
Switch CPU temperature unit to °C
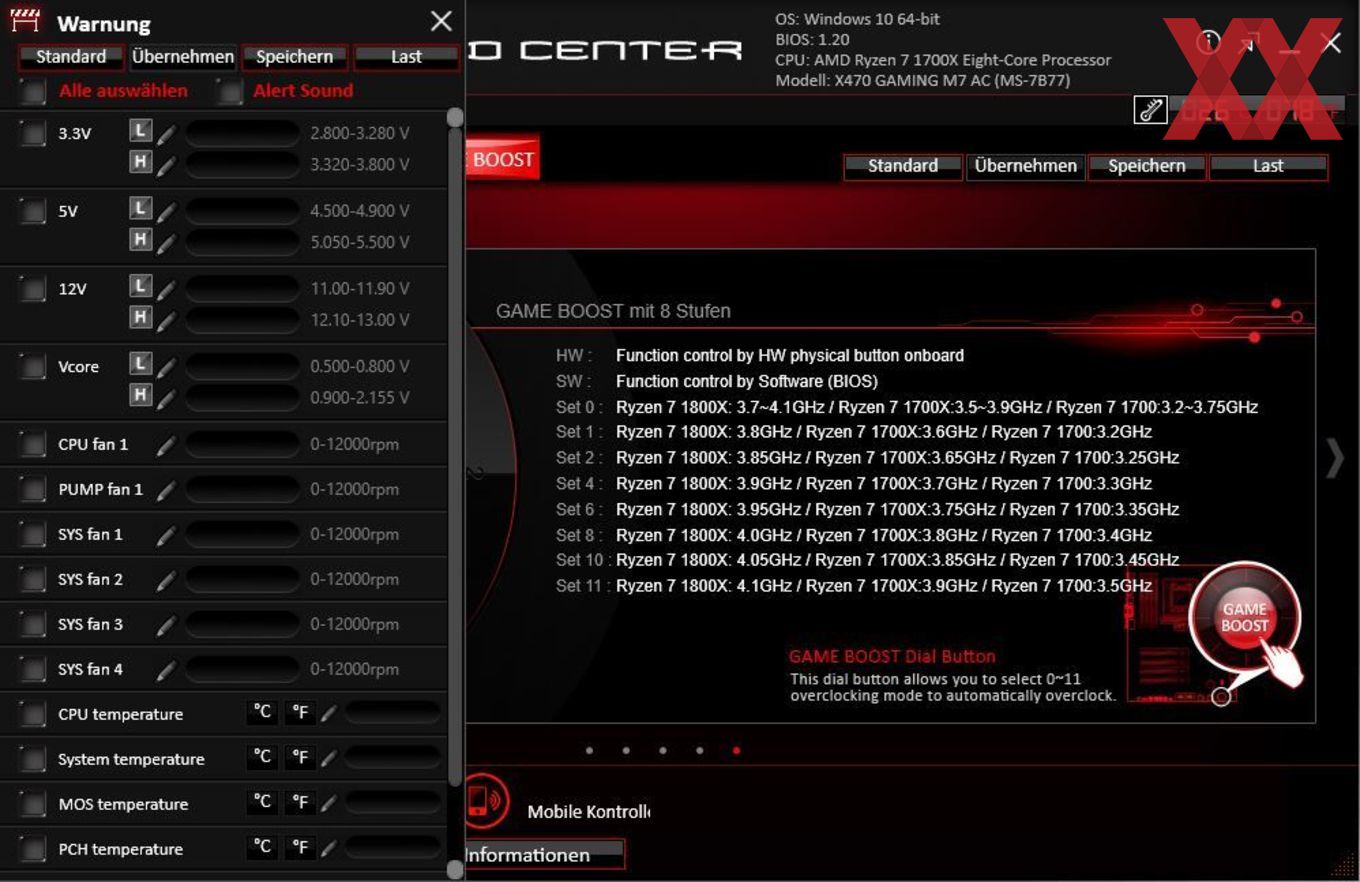pyautogui.click(x=262, y=712)
